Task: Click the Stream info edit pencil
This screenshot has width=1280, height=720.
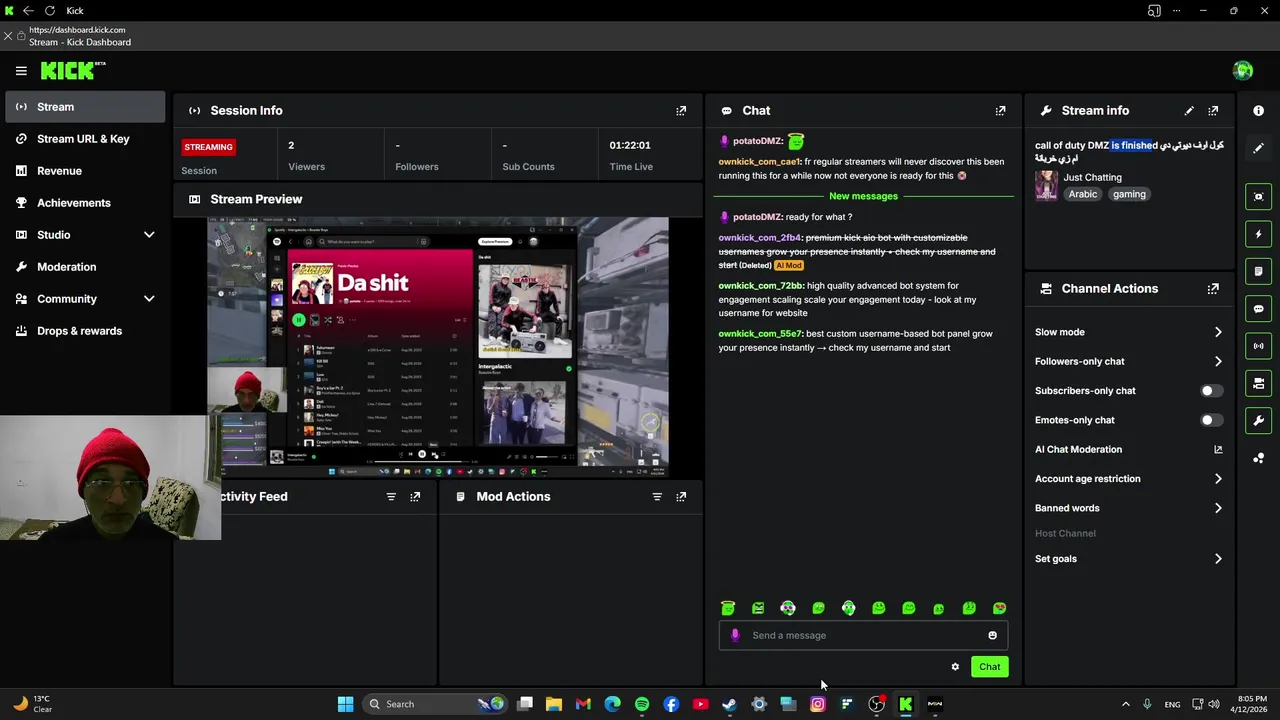Action: (1189, 111)
